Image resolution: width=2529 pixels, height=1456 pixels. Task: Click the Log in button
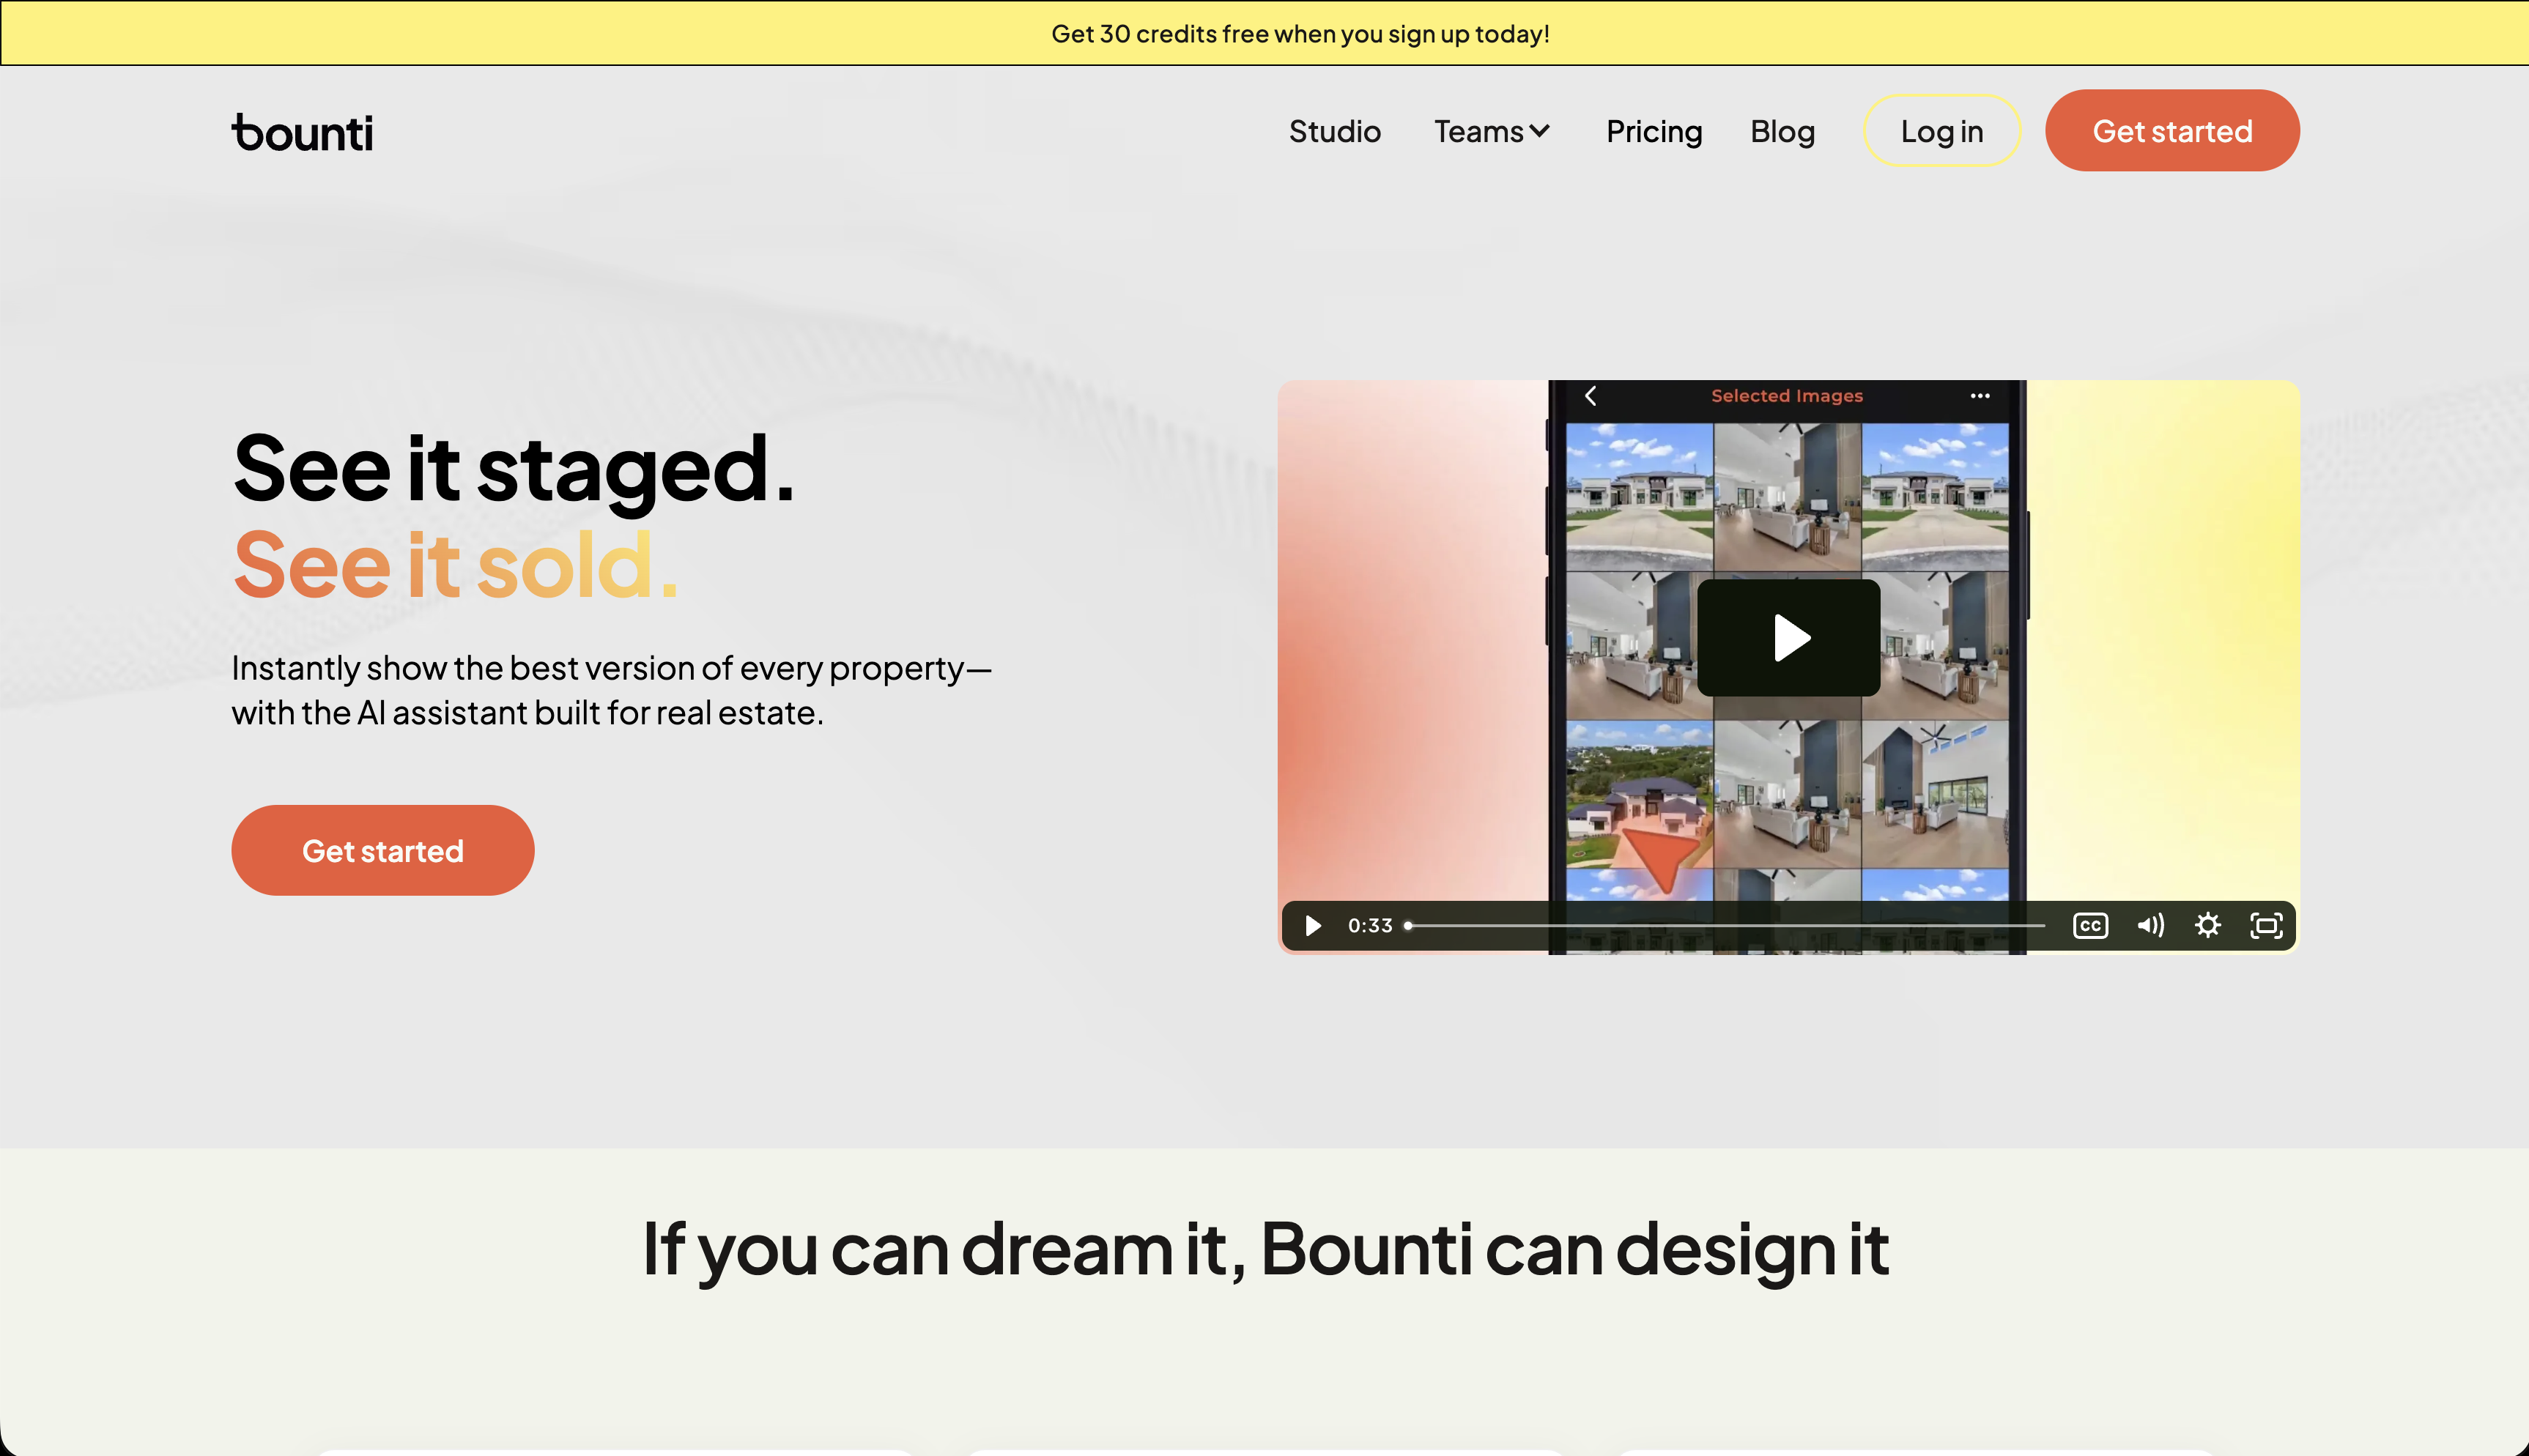(1941, 131)
